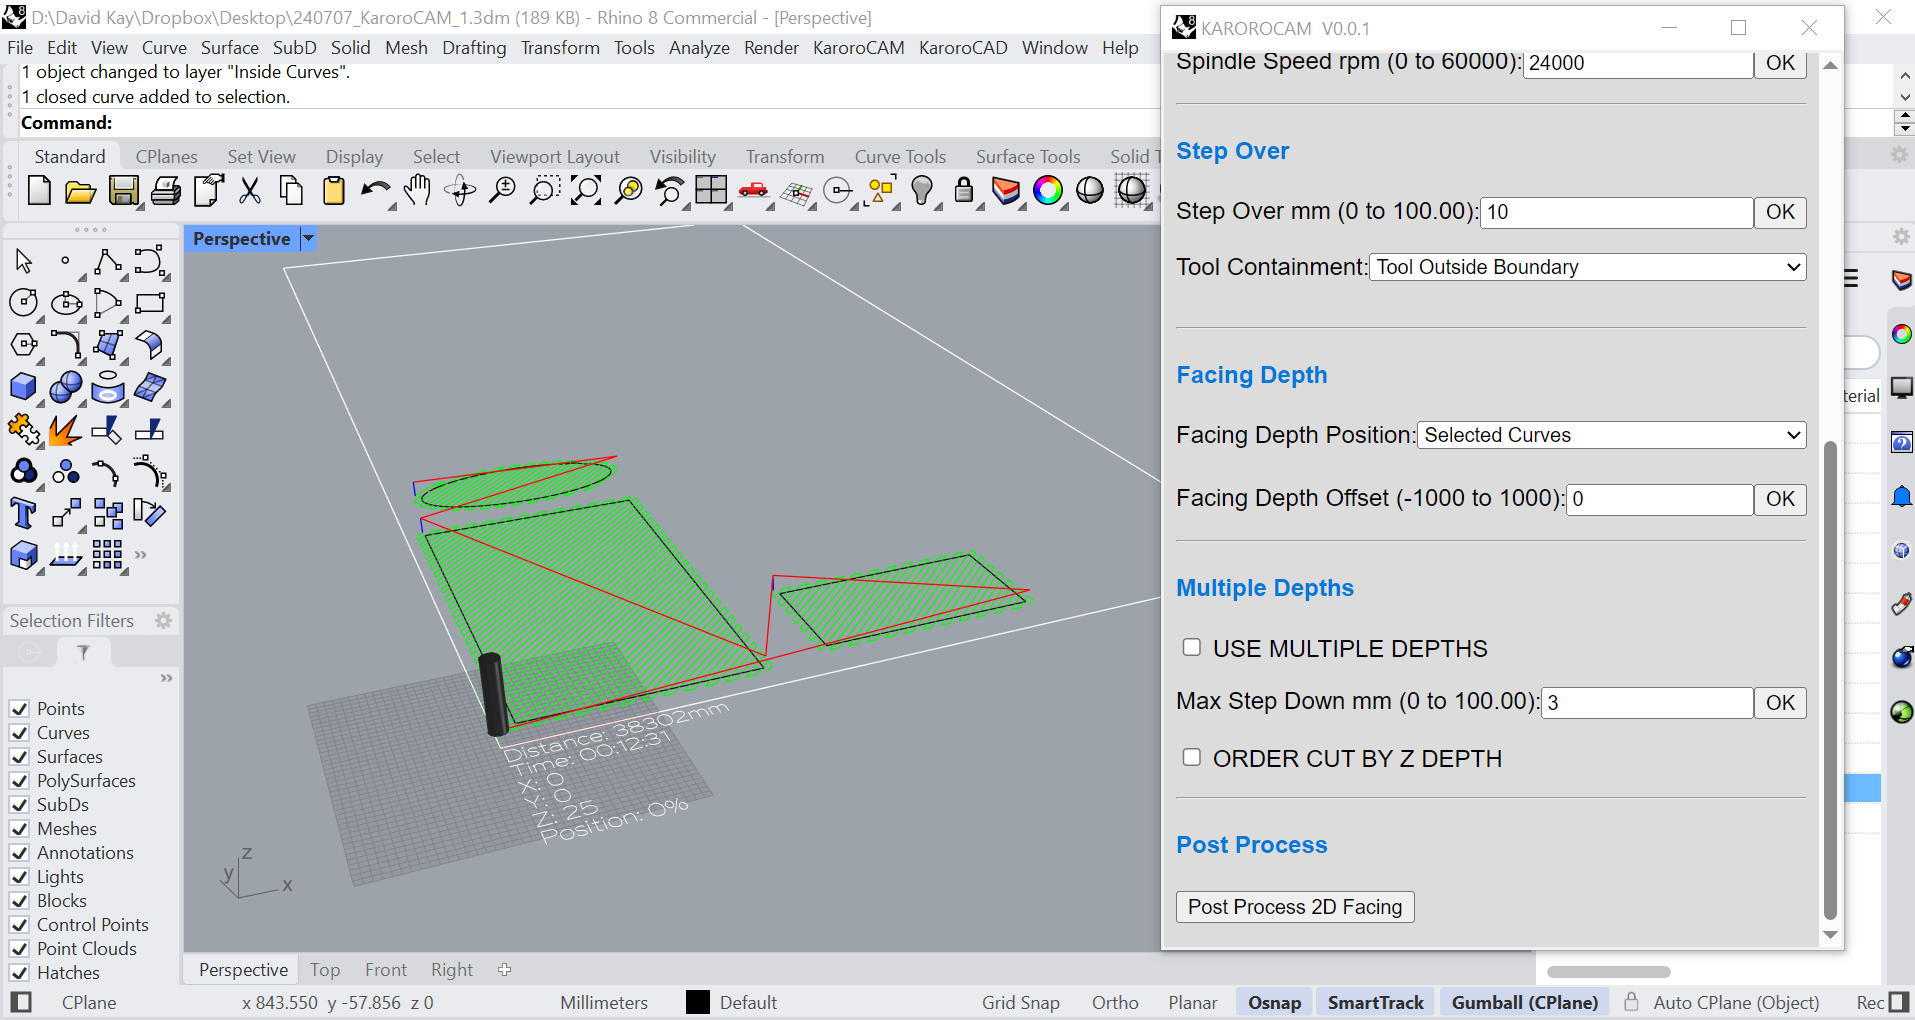Select the Rectangle tool
Viewport: 1915px width, 1020px height.
[150, 303]
